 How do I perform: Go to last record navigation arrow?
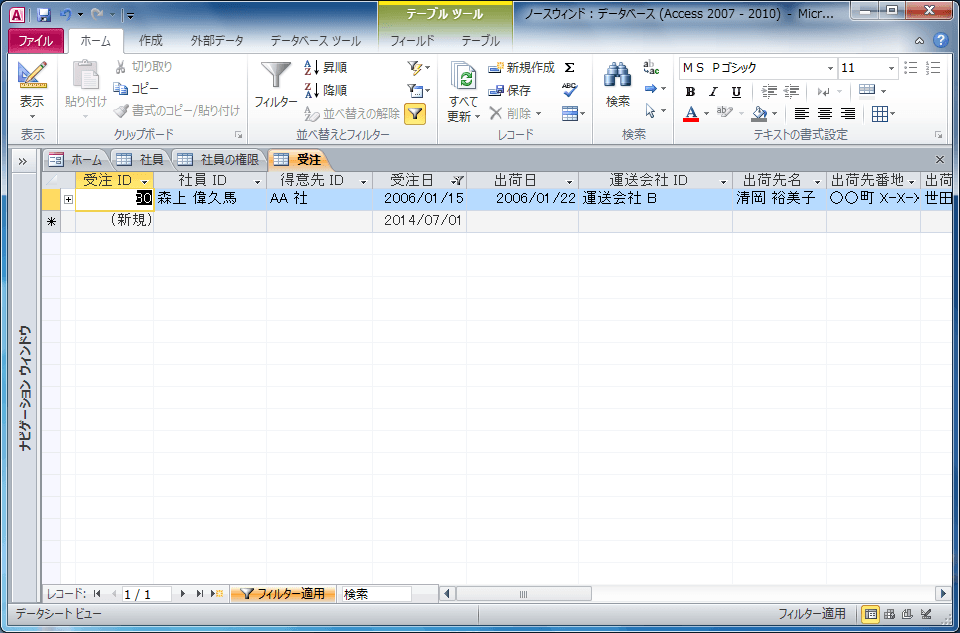click(x=200, y=594)
